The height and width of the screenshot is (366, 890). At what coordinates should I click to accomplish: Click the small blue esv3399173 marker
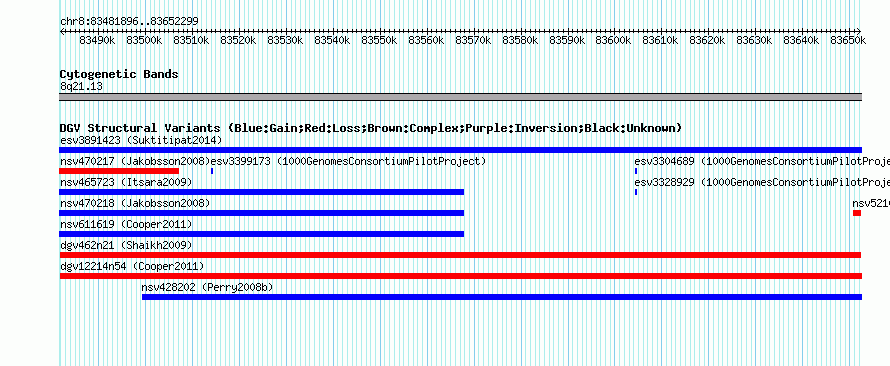coord(212,171)
